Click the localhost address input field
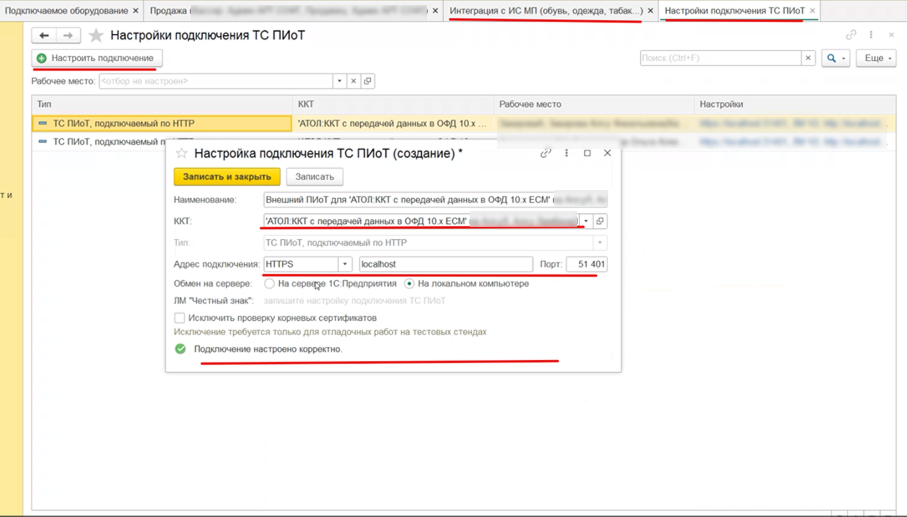Image resolution: width=907 pixels, height=517 pixels. (x=445, y=264)
